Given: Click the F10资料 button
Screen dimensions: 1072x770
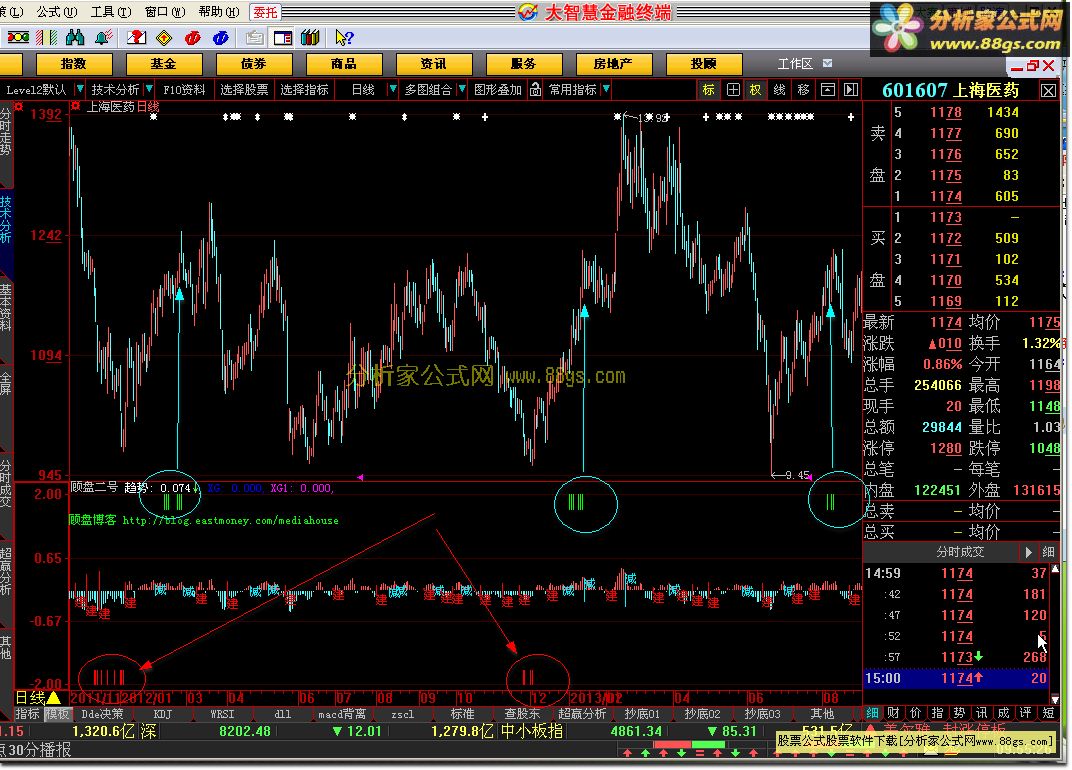Looking at the screenshot, I should pyautogui.click(x=185, y=90).
